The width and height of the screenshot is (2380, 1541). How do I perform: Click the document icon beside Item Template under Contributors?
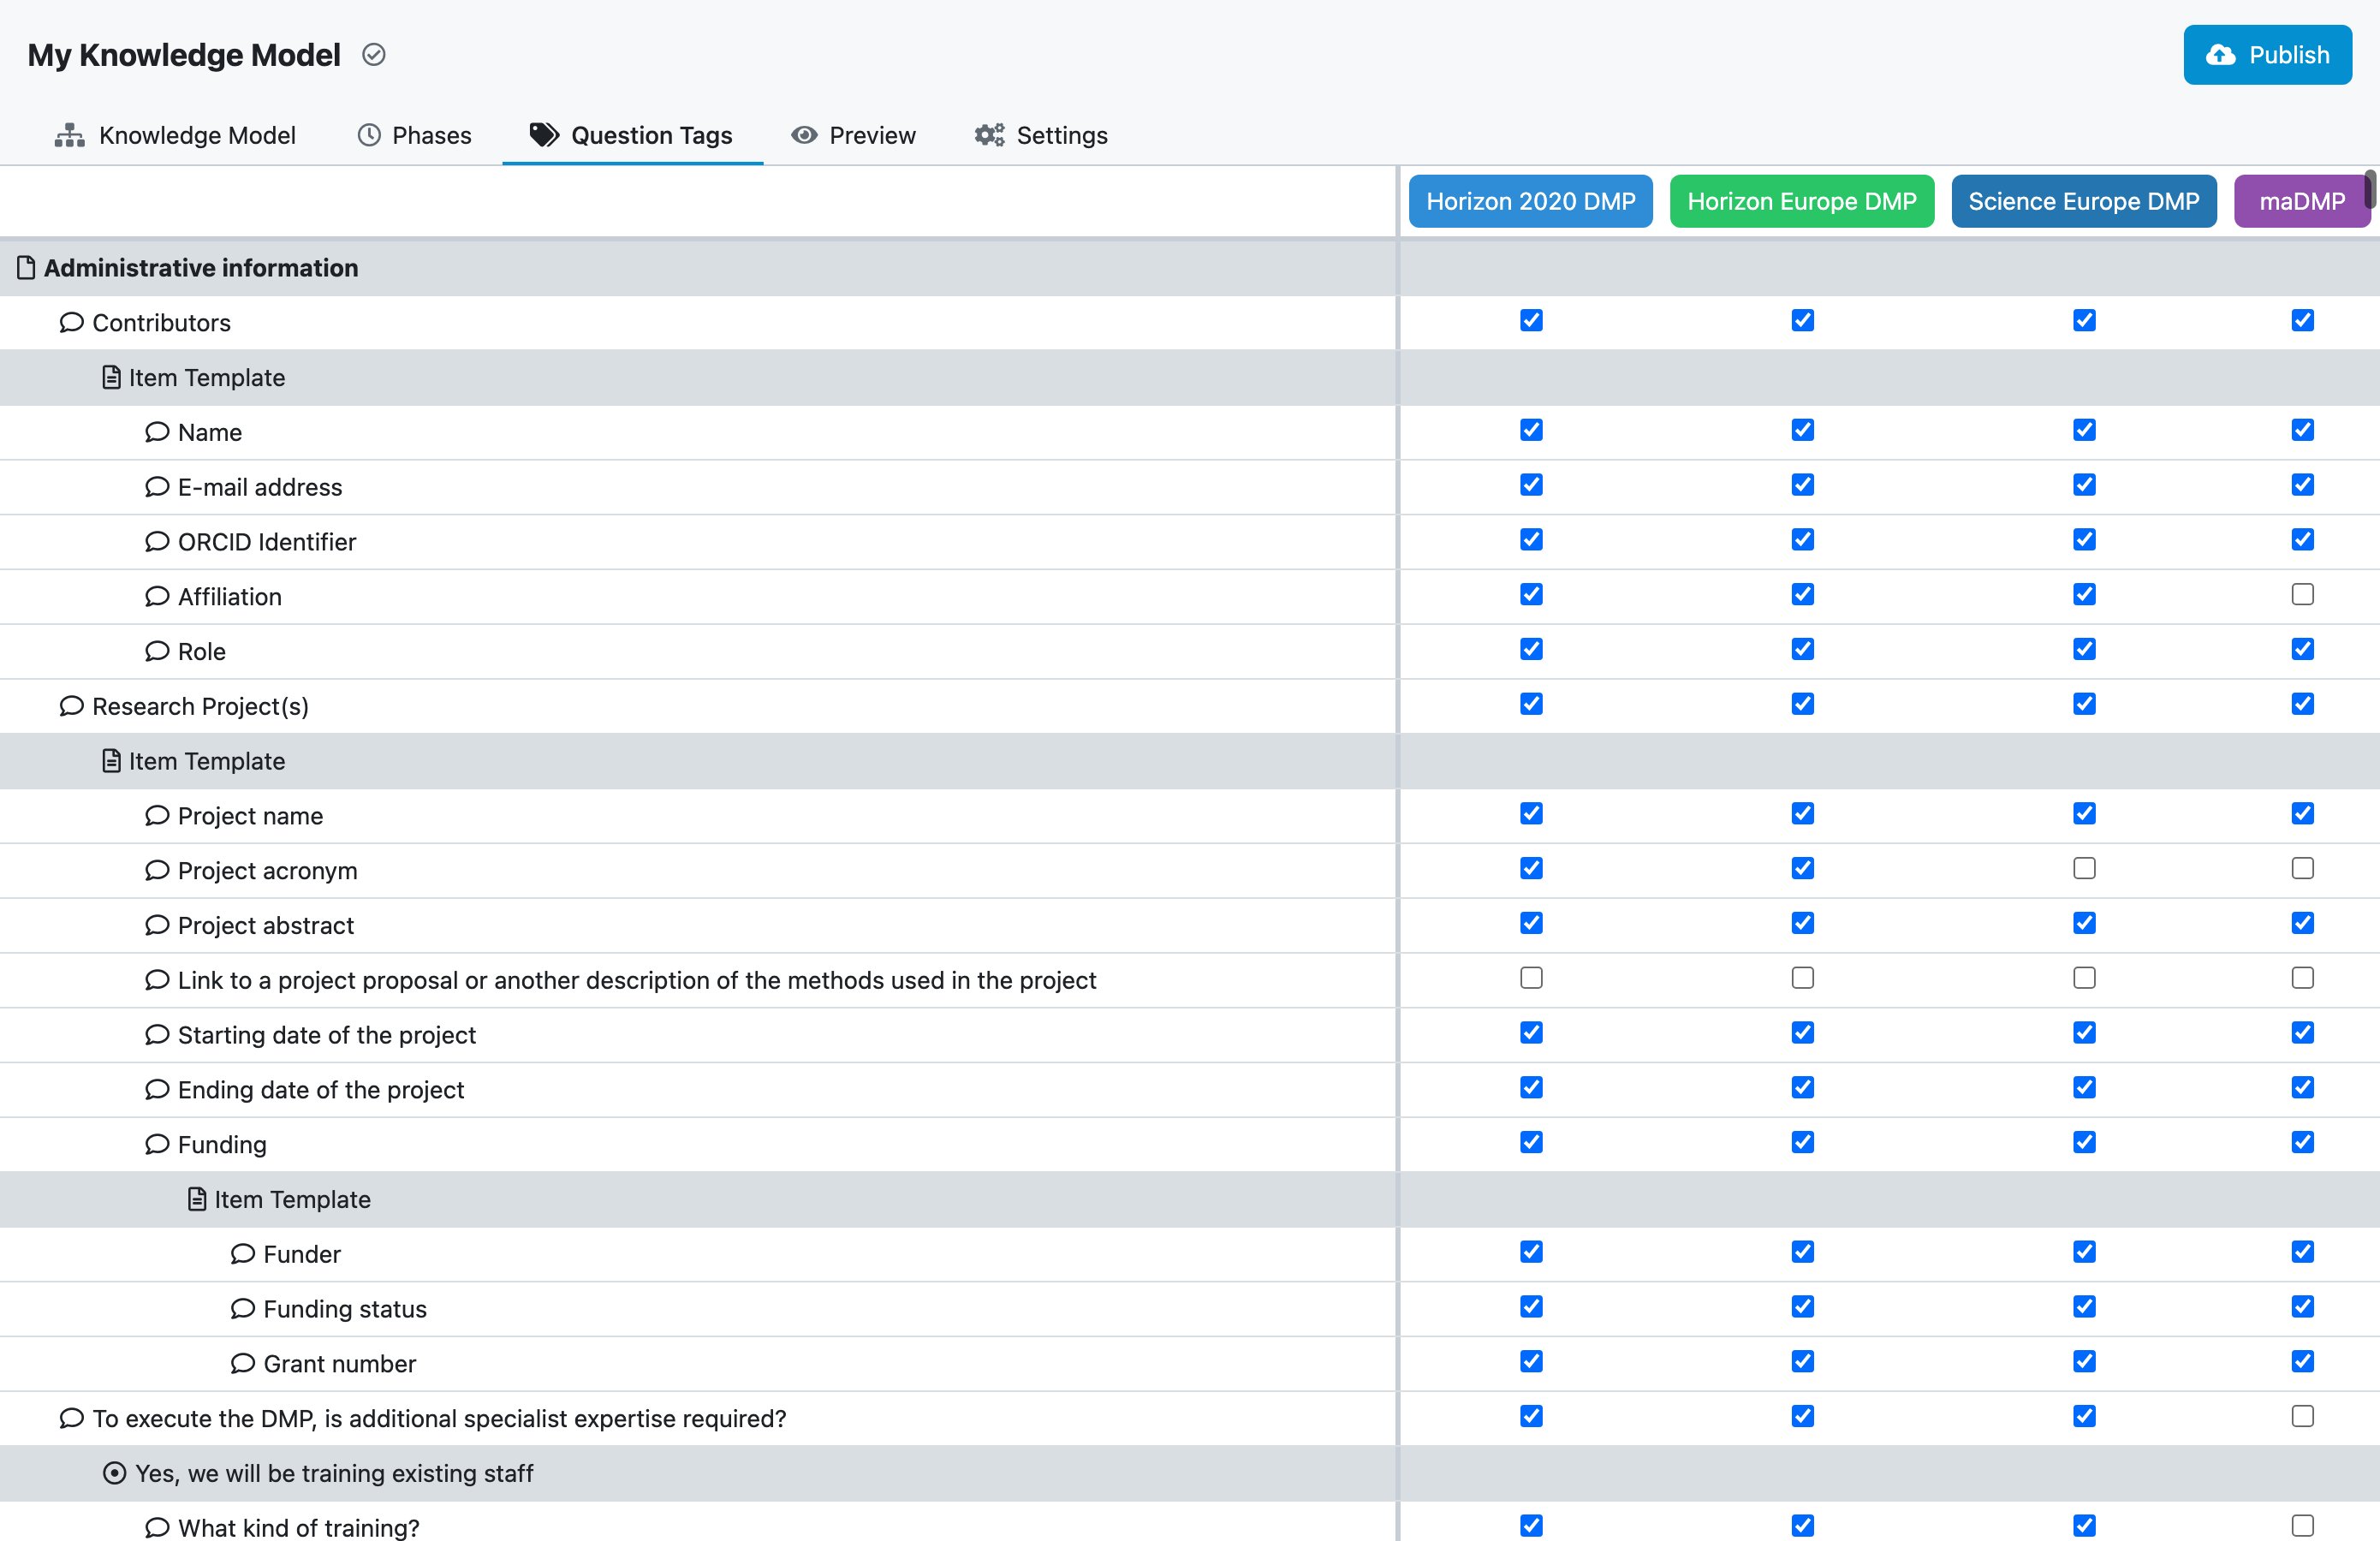point(112,377)
